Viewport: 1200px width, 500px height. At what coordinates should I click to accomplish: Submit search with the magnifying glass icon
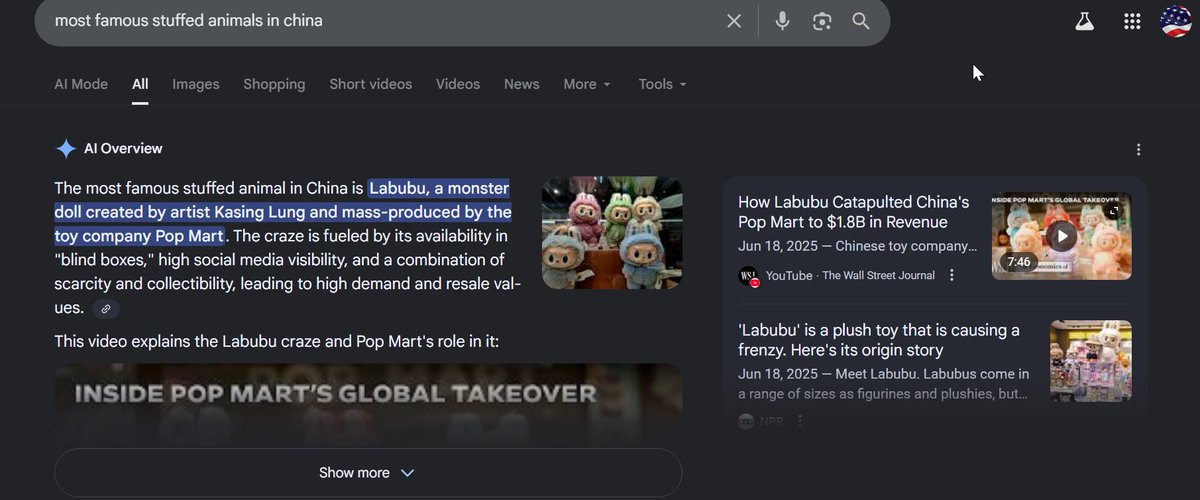(861, 21)
